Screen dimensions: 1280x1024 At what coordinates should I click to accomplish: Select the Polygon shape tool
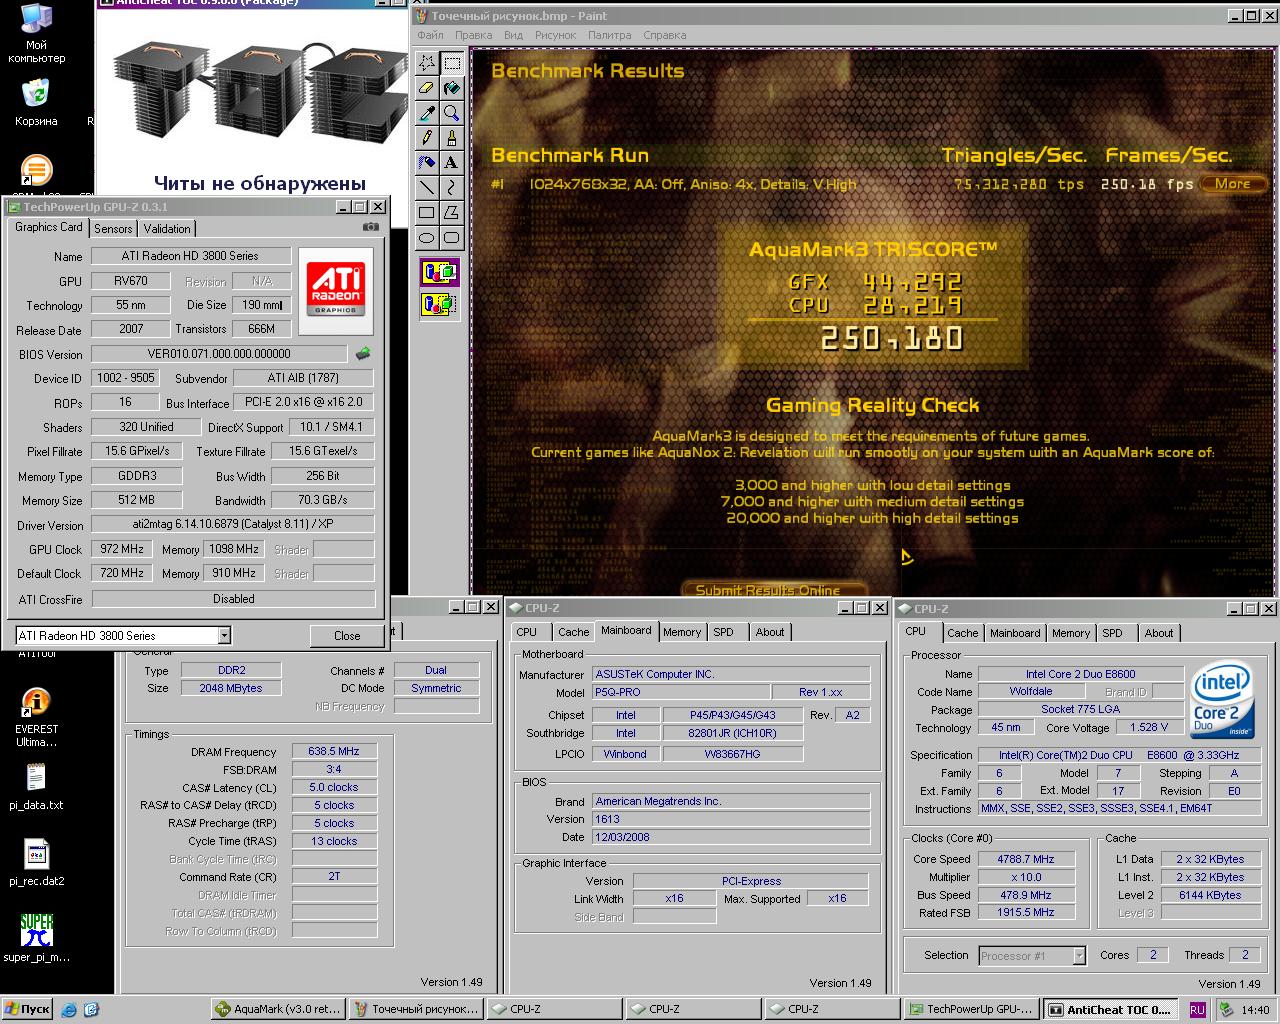pyautogui.click(x=452, y=212)
